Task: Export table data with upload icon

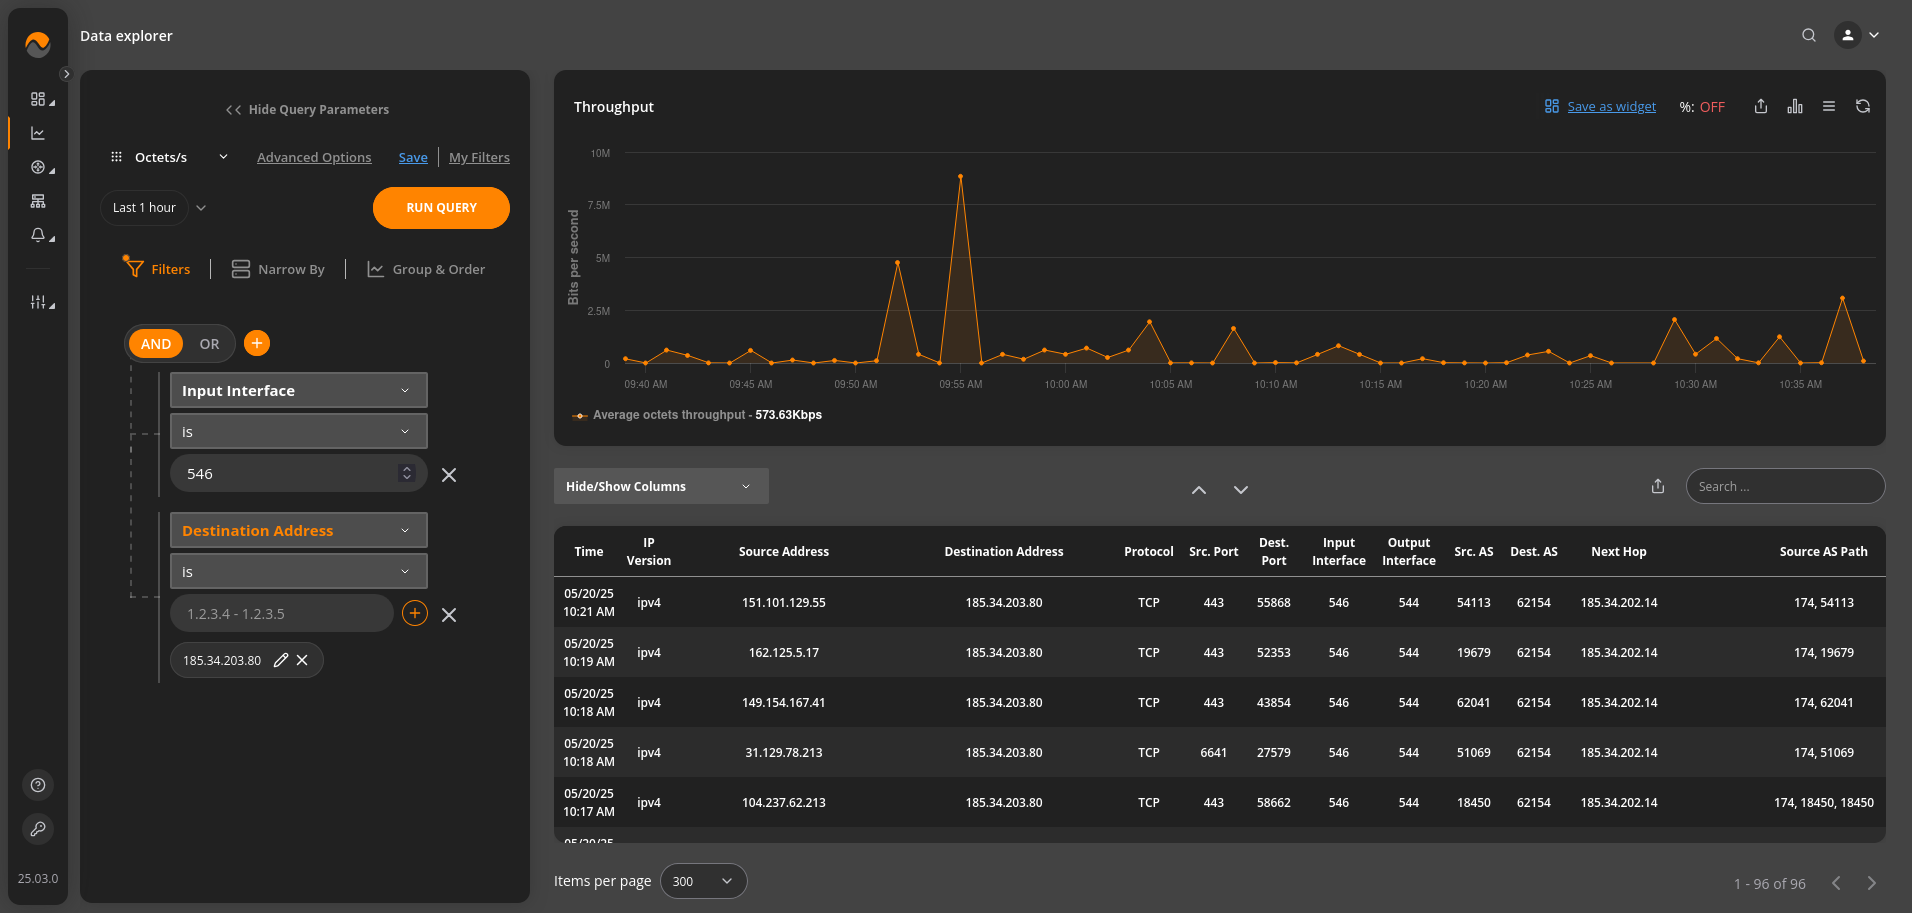Action: pos(1658,486)
